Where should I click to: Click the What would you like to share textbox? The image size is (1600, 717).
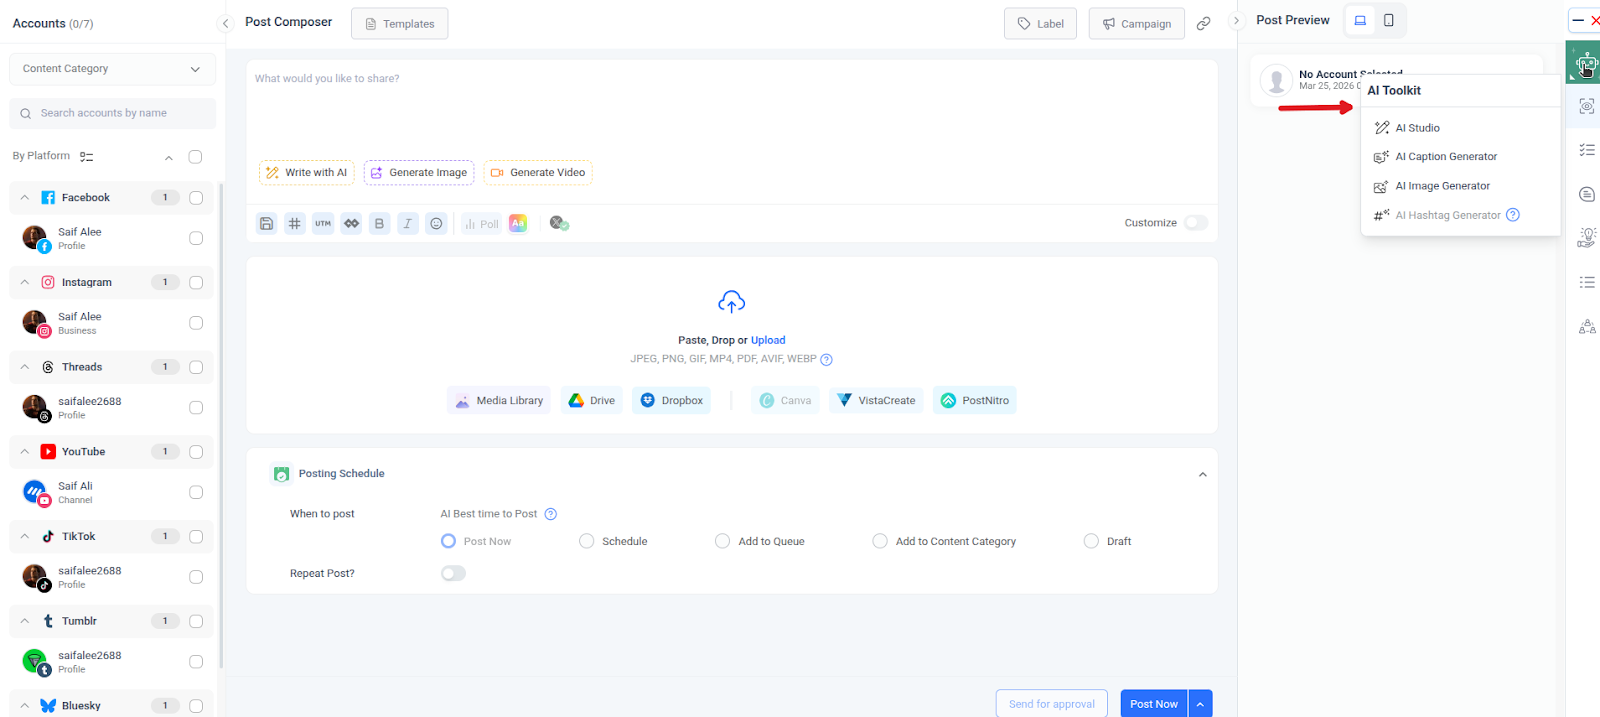tap(732, 105)
